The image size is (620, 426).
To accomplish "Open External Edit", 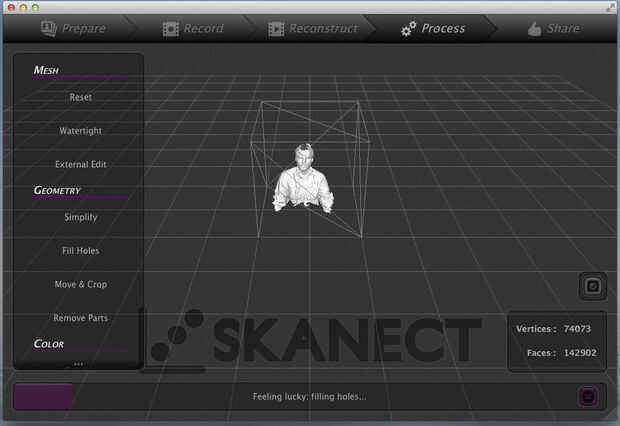I will (x=81, y=165).
